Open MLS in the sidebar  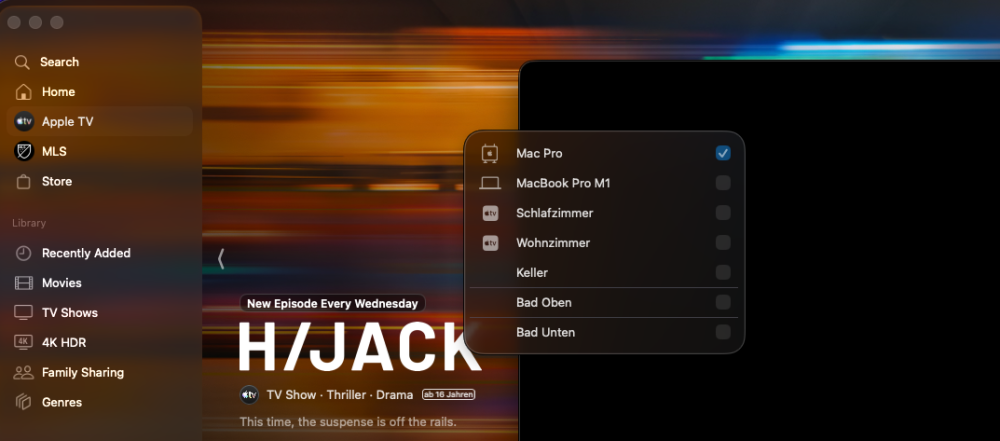(99, 151)
